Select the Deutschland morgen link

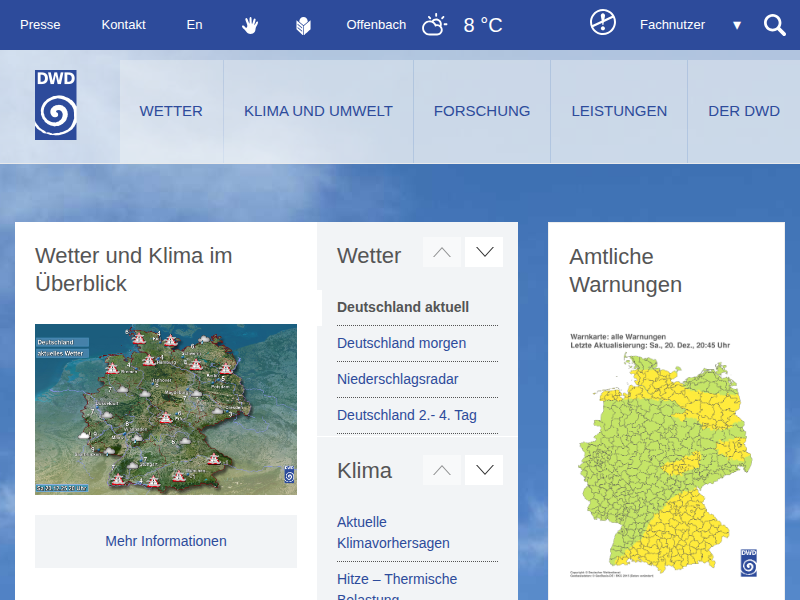click(x=404, y=343)
